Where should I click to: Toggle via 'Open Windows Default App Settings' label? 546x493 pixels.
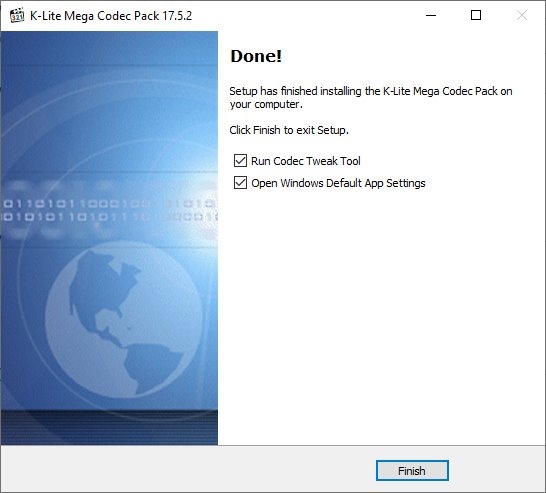click(x=338, y=183)
